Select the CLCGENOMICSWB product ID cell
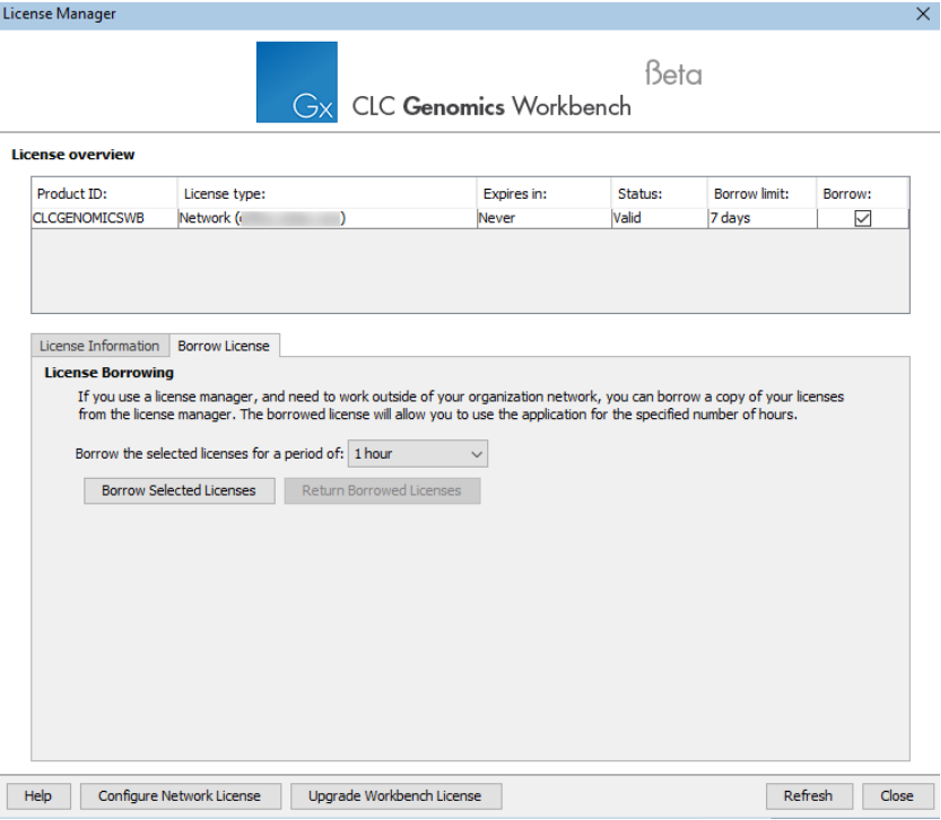 pos(104,218)
